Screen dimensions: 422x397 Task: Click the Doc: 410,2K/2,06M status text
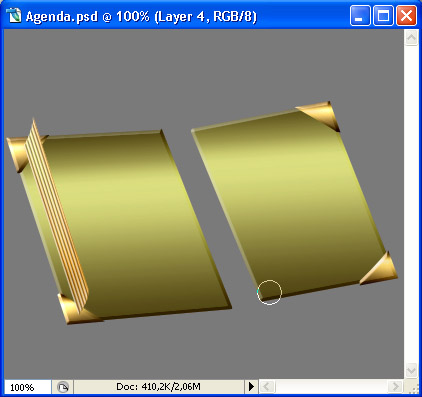[x=158, y=387]
